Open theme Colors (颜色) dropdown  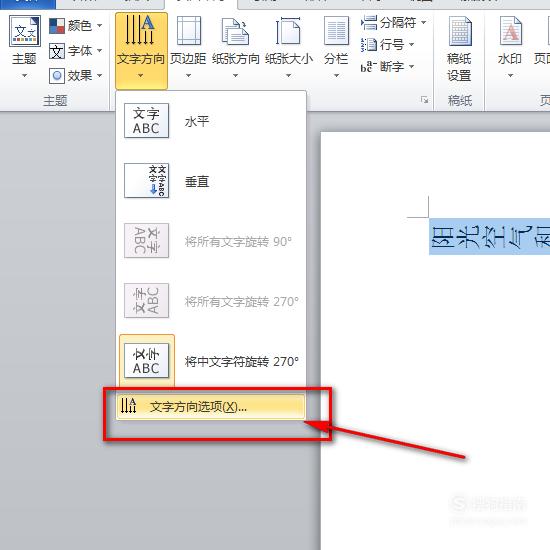coord(75,26)
